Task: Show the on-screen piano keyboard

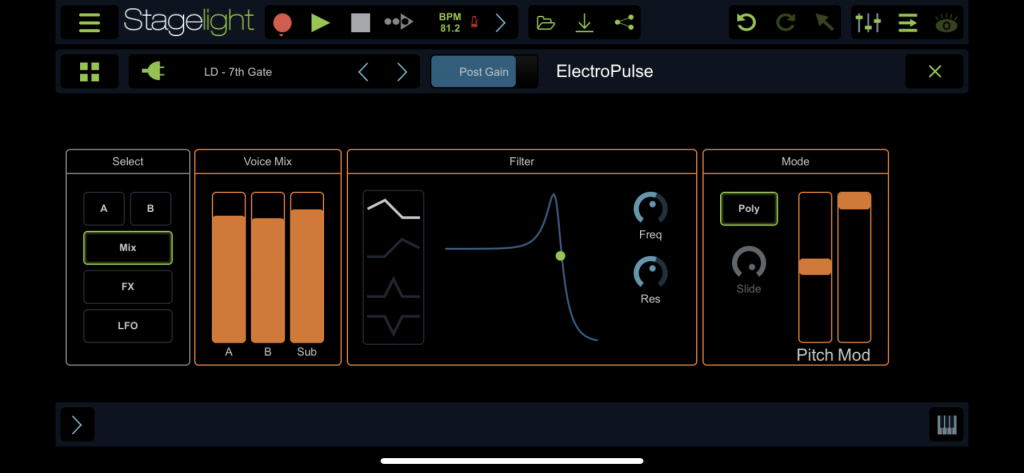Action: (946, 425)
